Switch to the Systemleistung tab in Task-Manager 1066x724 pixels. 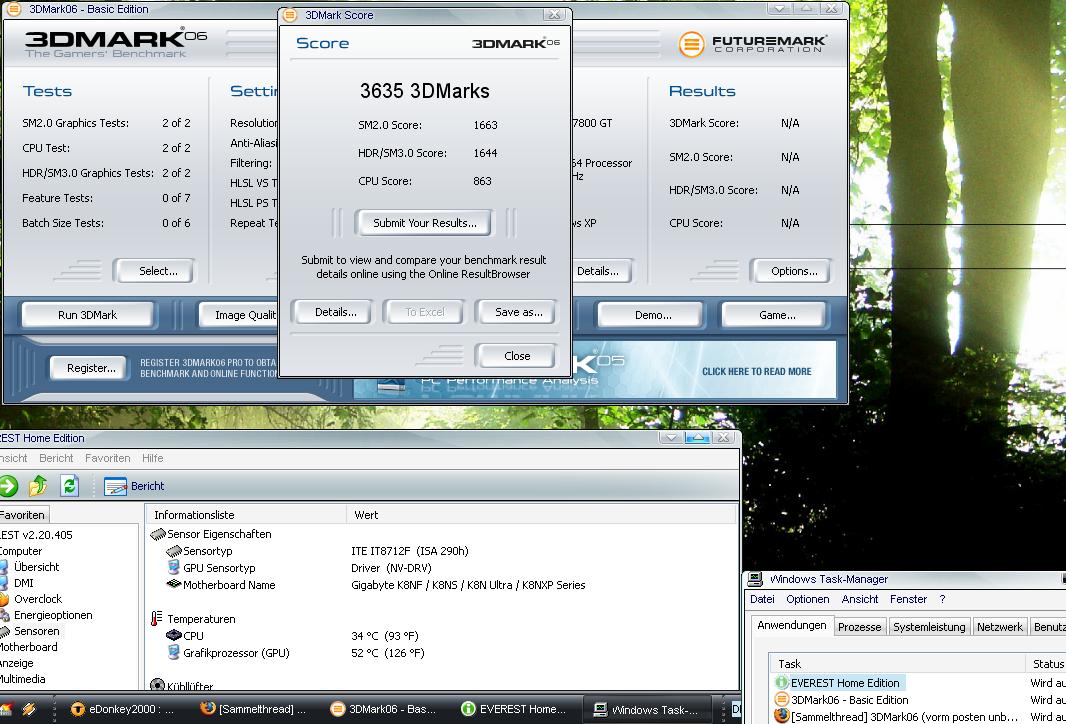[929, 627]
